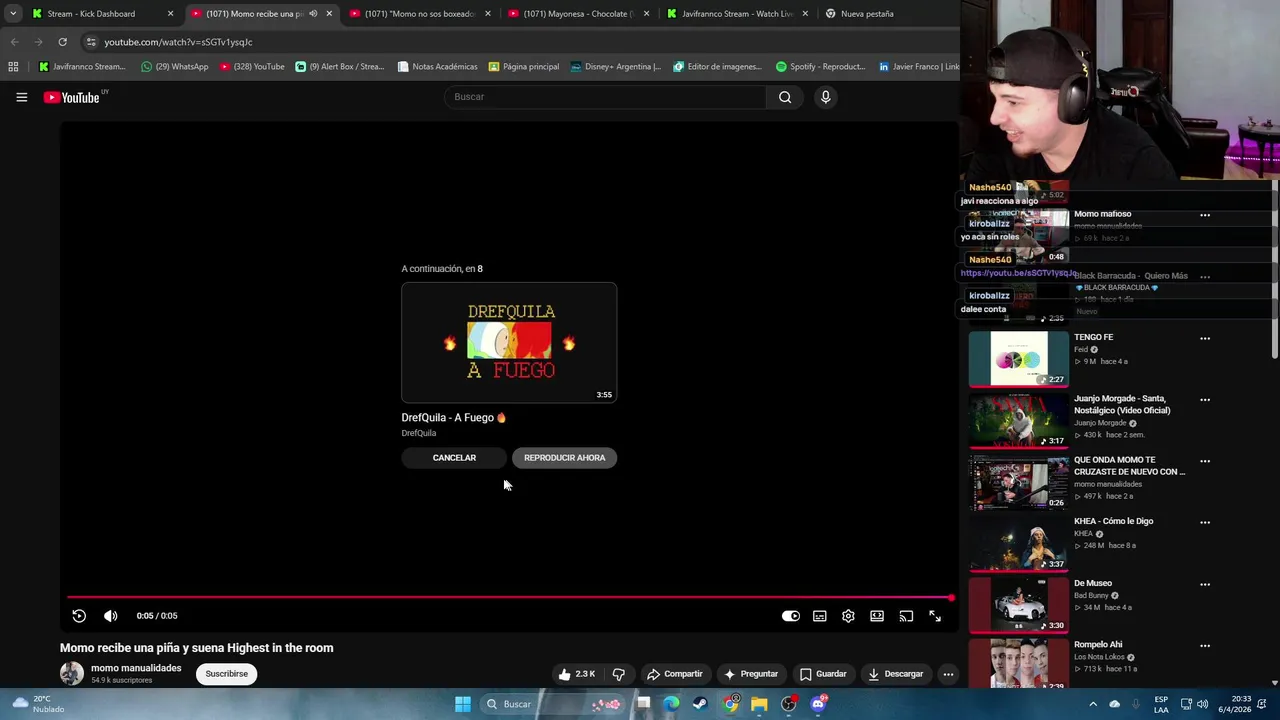The image size is (1280, 720).
Task: Open options for Momo mafioso video
Action: (x=1205, y=215)
